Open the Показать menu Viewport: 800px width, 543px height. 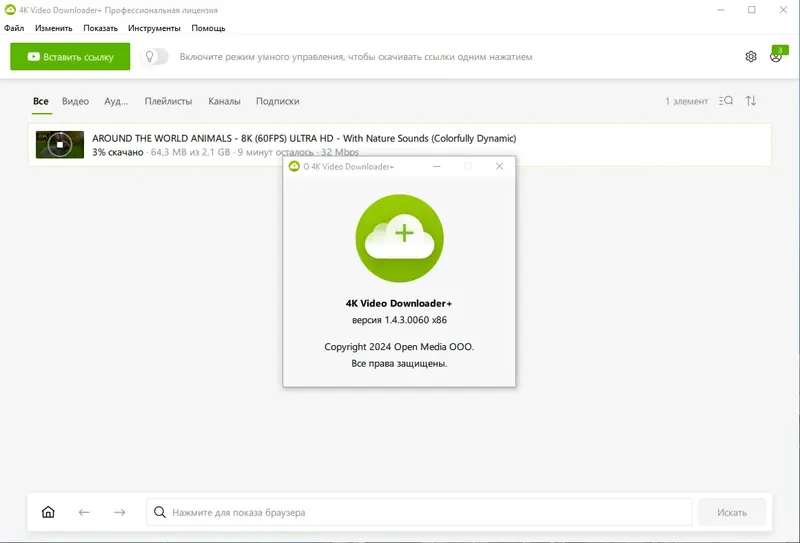[x=101, y=28]
